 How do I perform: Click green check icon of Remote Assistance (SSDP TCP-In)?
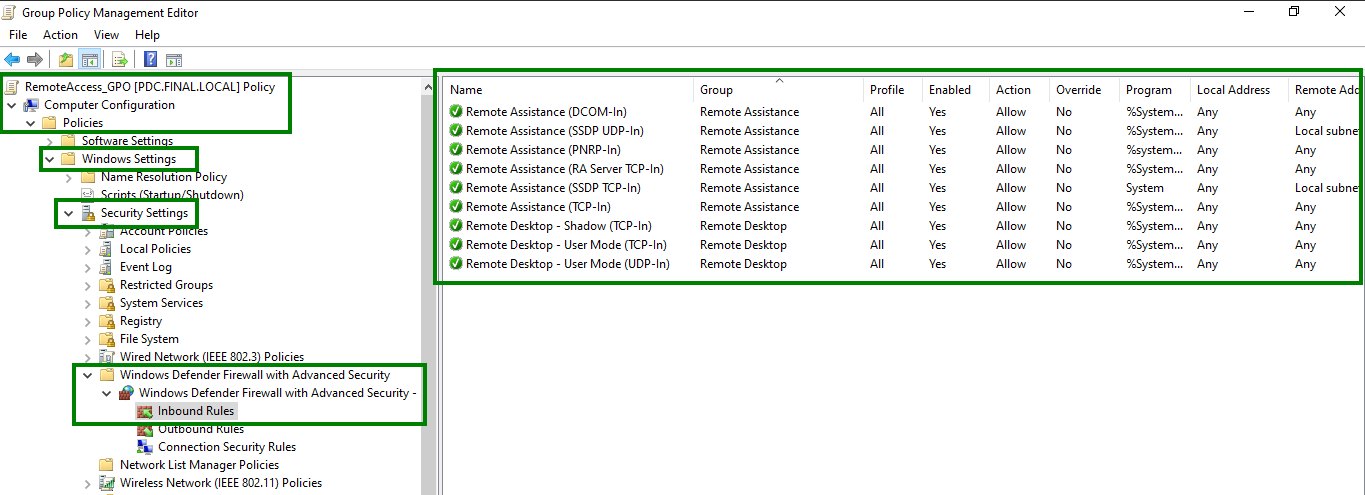[456, 188]
